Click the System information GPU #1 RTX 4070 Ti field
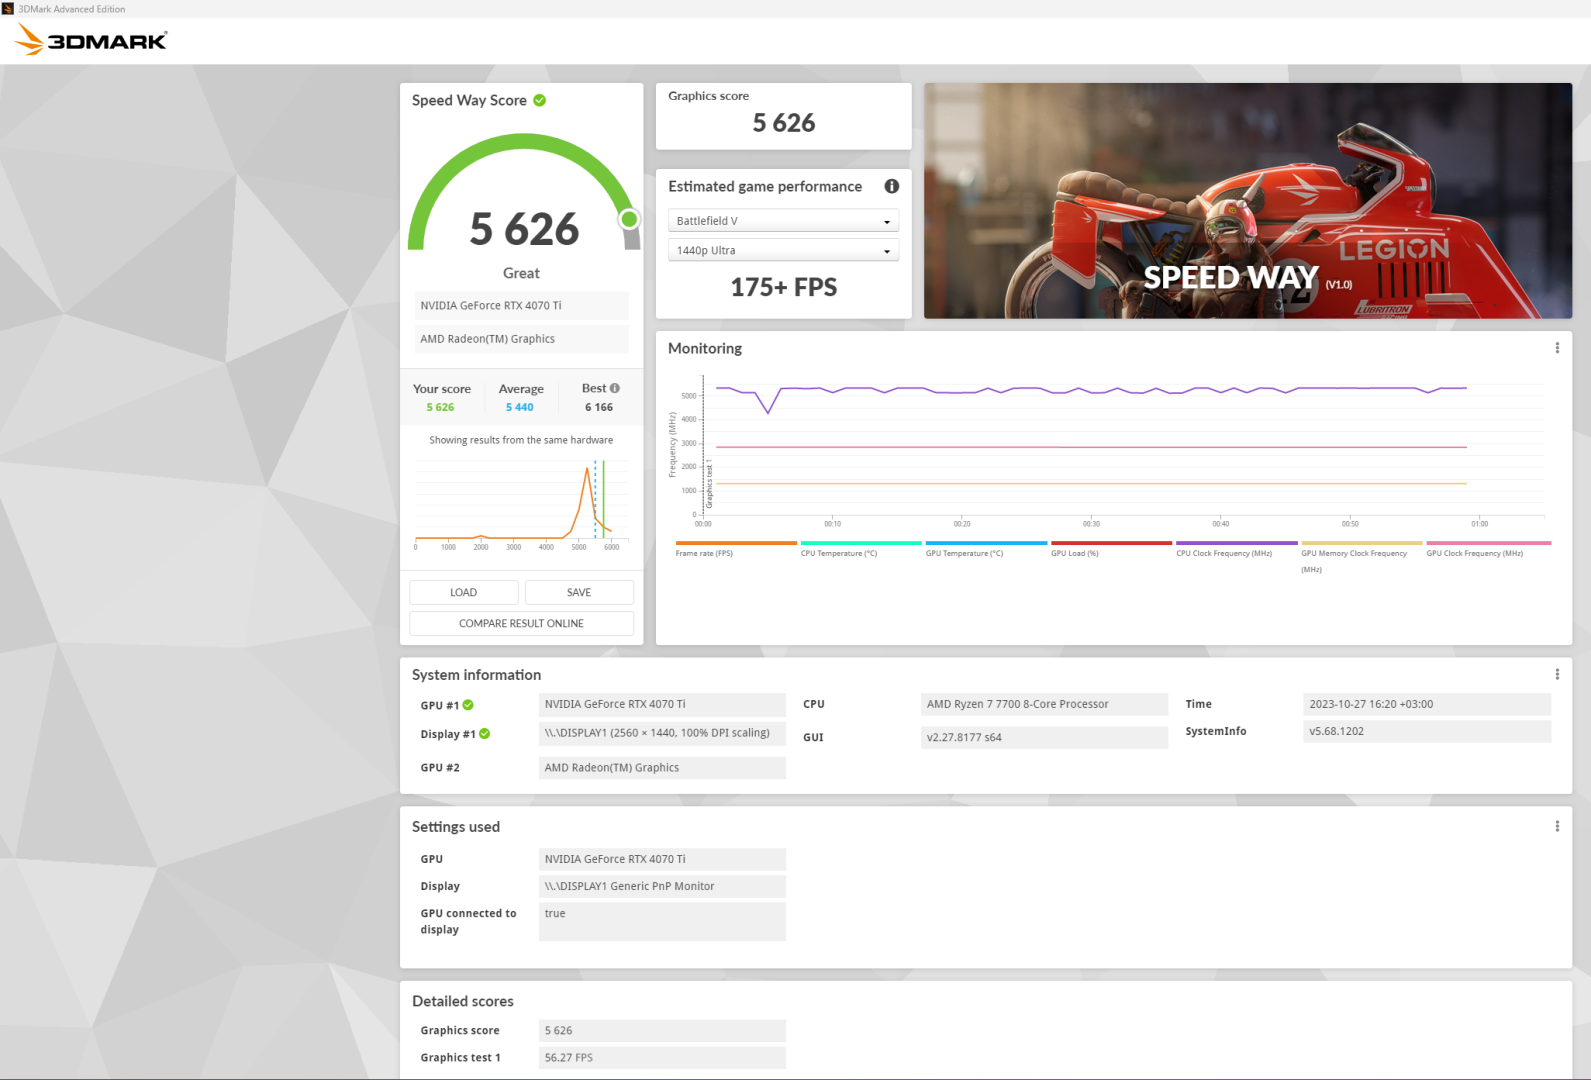This screenshot has width=1591, height=1080. click(x=662, y=704)
